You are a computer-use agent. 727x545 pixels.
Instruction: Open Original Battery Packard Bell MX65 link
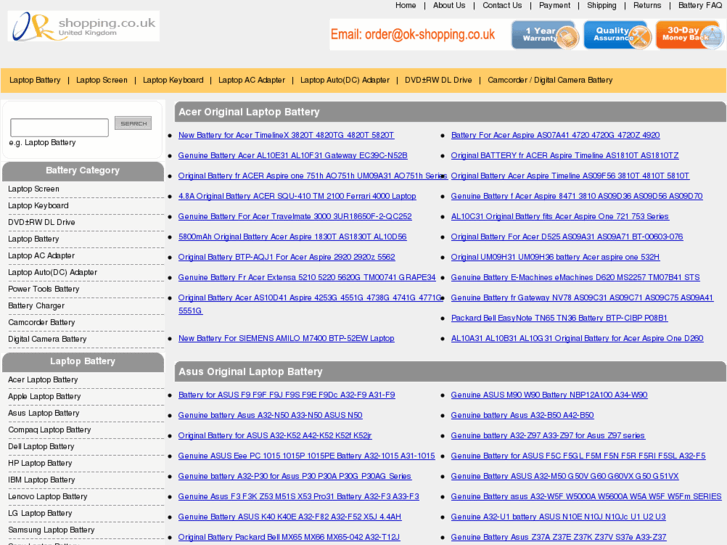tap(289, 538)
